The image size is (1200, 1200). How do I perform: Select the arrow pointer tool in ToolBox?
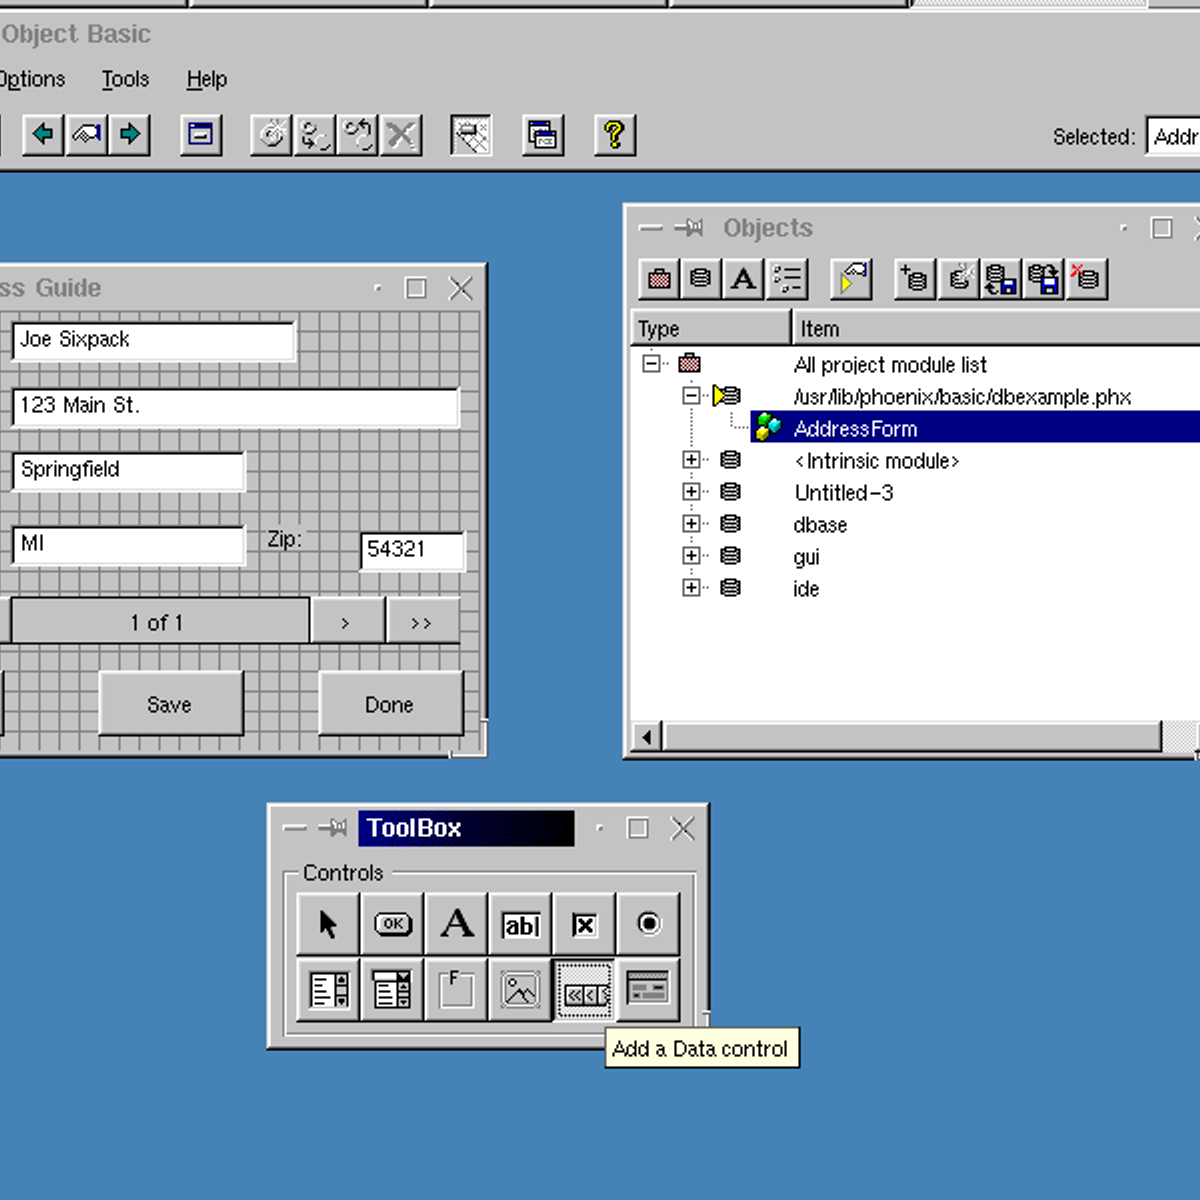click(328, 924)
